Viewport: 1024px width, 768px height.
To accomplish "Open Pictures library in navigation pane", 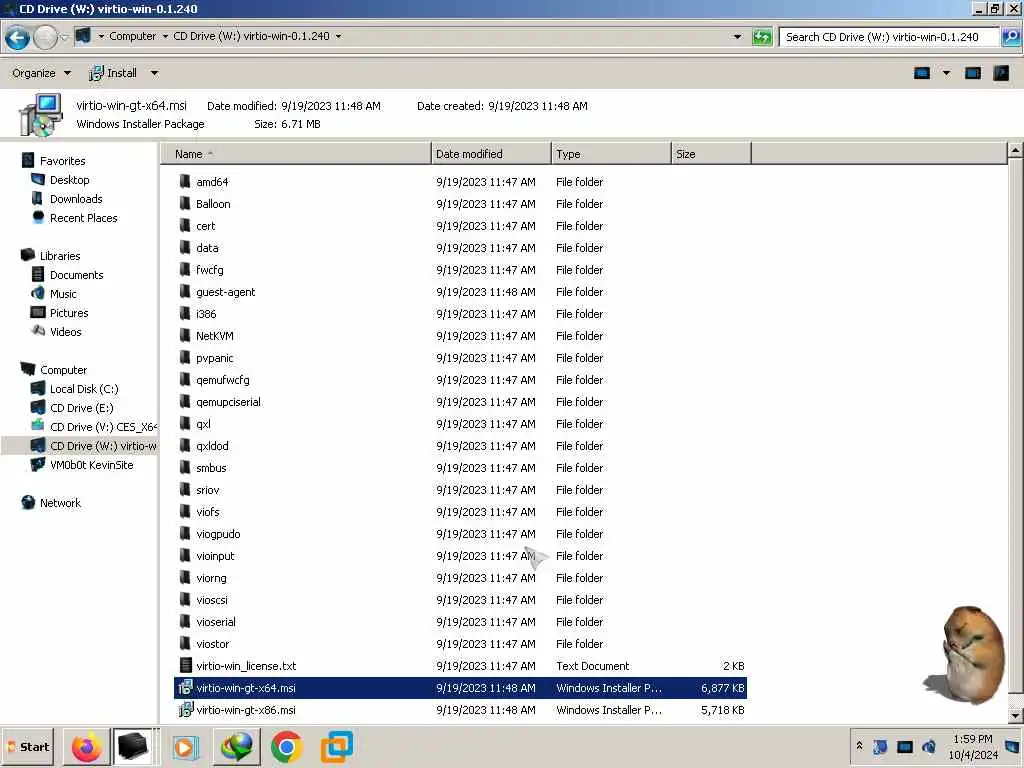I will click(69, 313).
